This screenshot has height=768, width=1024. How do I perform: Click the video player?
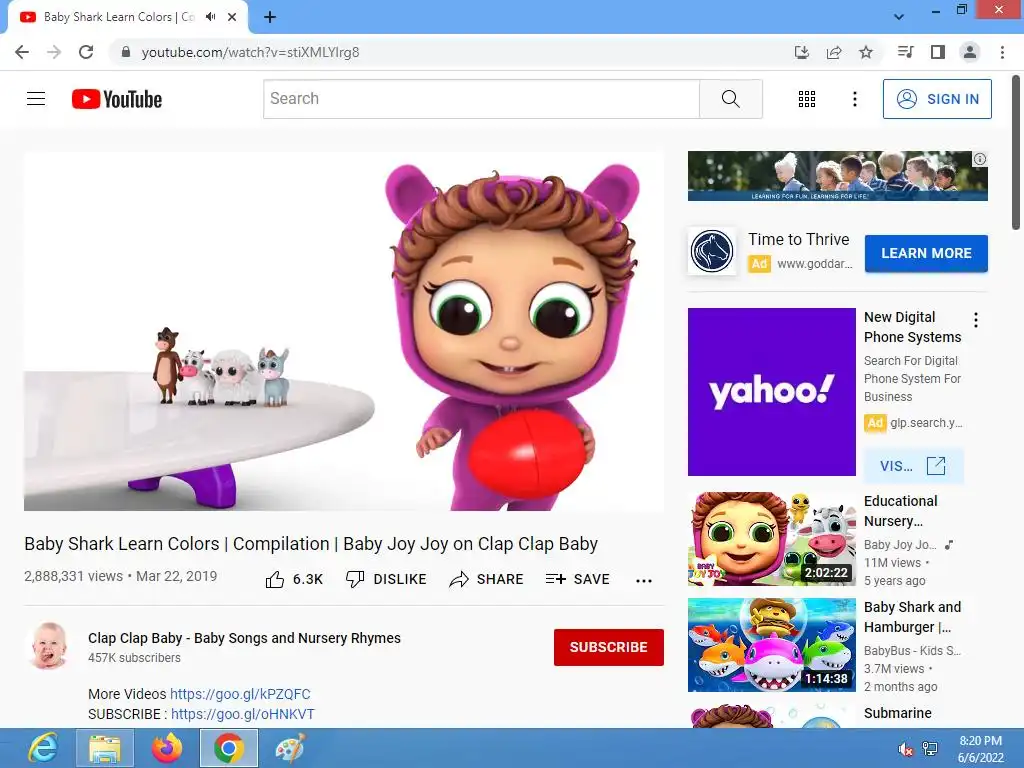pos(344,331)
